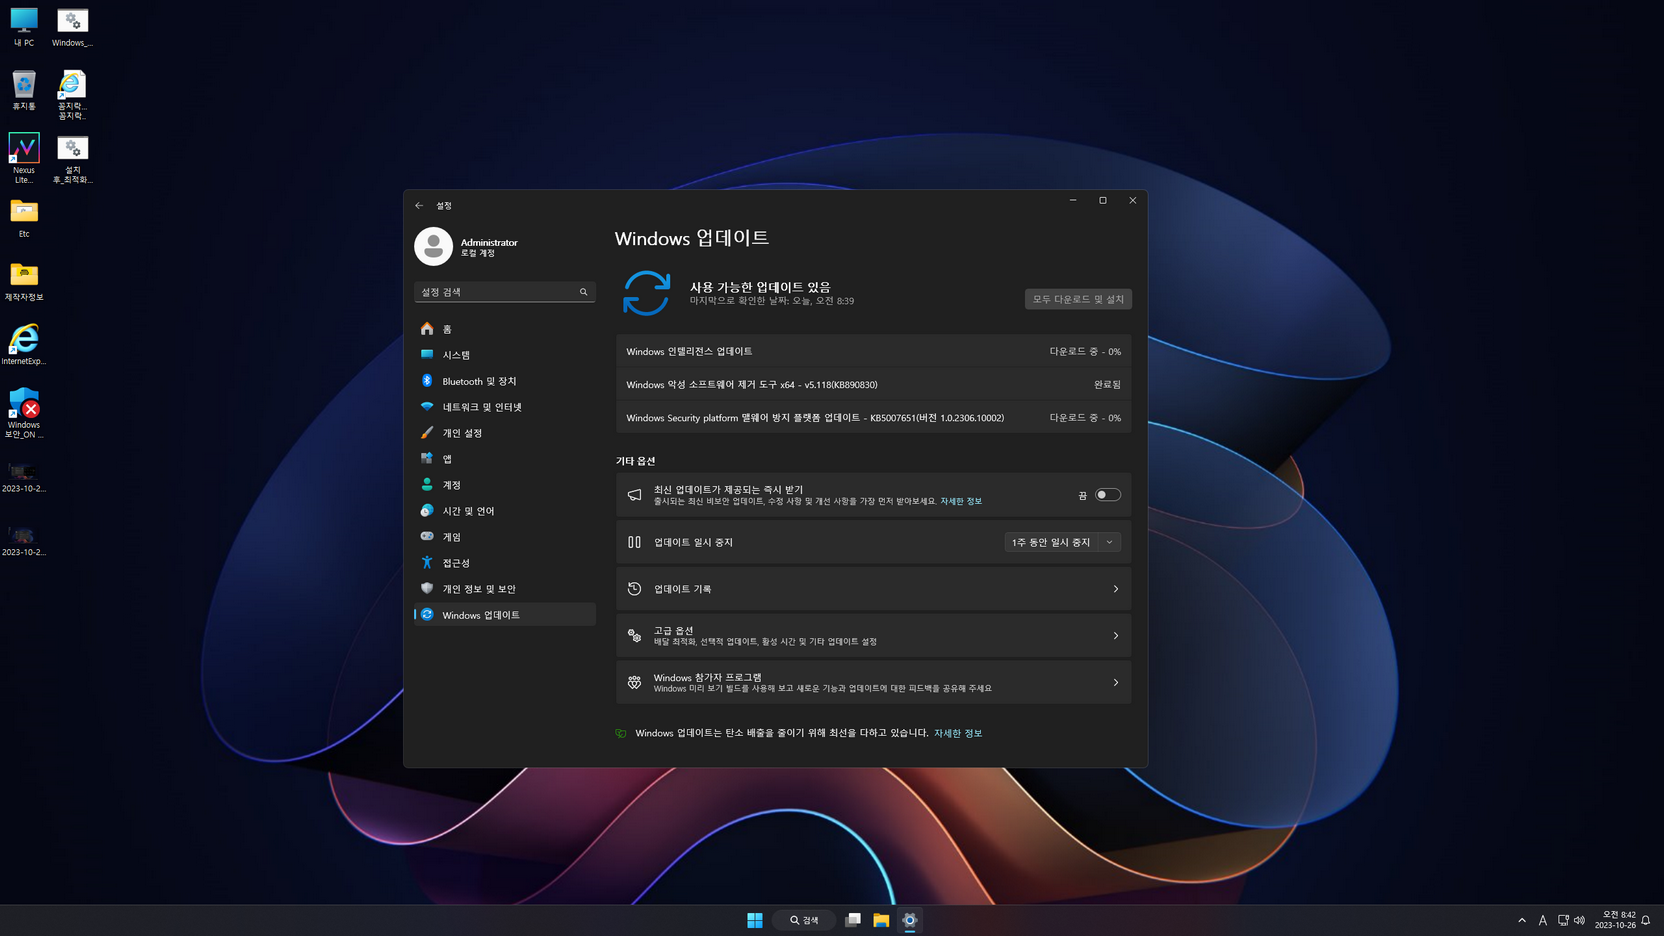Select the Windows_ settings file desktop icon
Screen dimensions: 1664x936
pos(72,27)
